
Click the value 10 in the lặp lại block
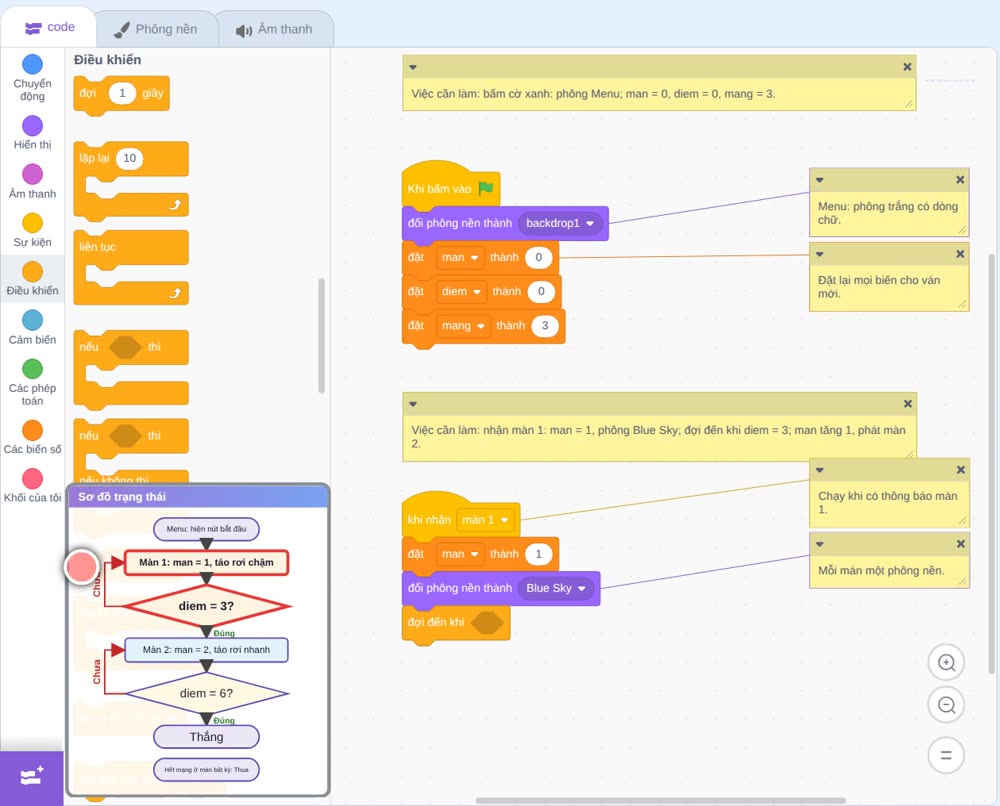coord(129,158)
